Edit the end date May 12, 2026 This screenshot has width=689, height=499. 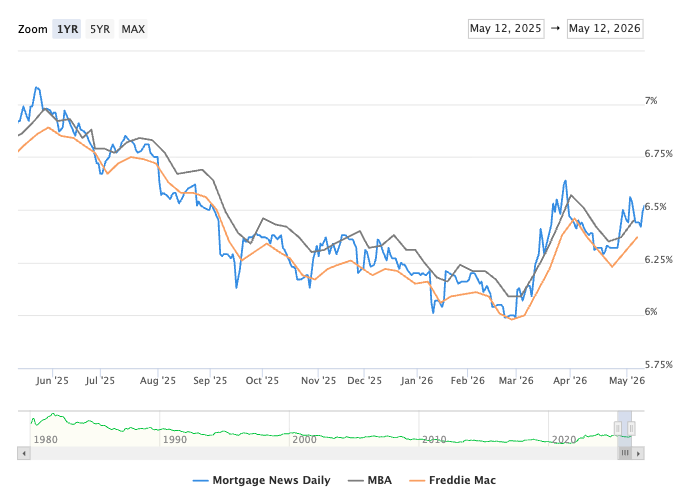[x=605, y=29]
